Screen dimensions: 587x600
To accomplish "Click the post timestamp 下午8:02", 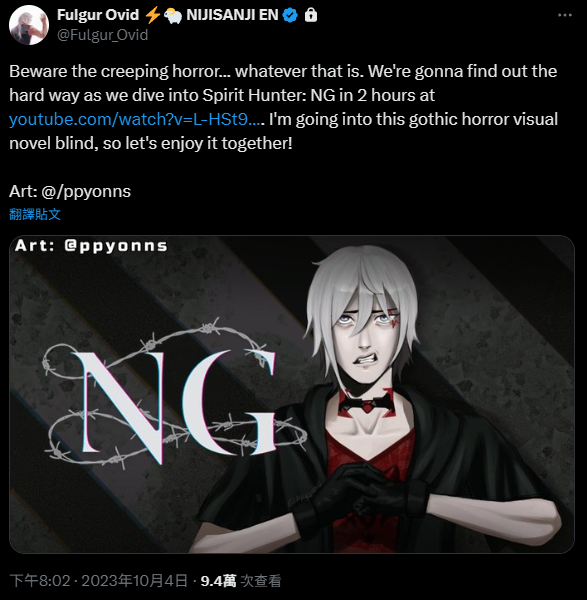I will coord(40,581).
